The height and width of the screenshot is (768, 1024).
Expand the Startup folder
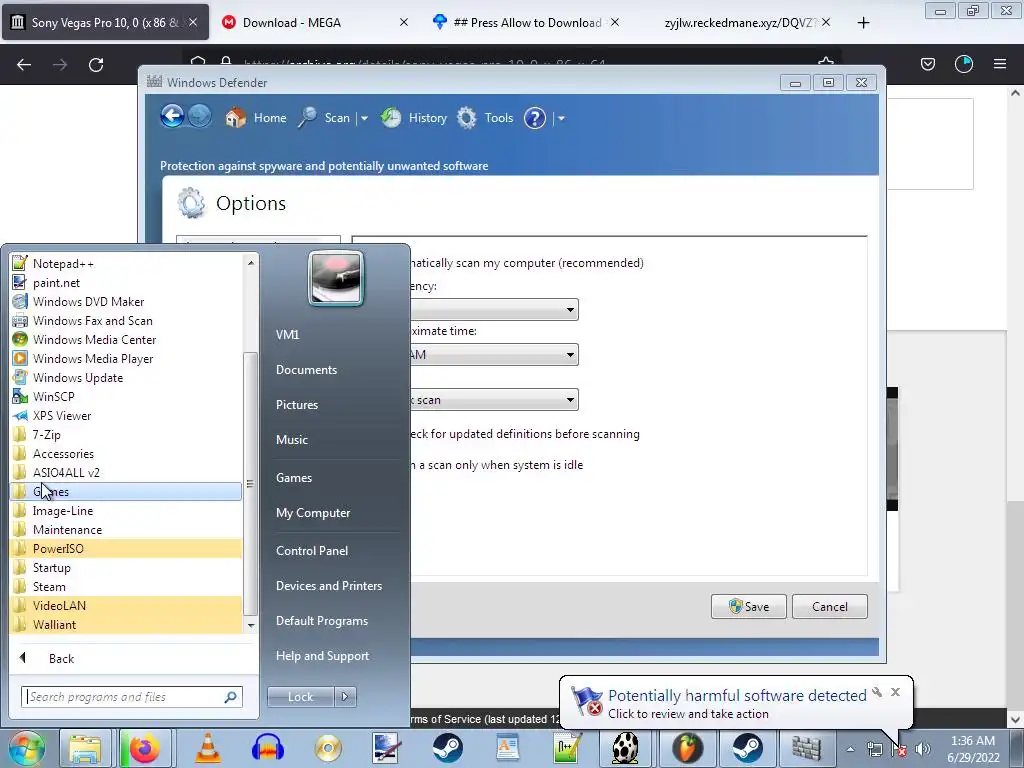point(126,568)
